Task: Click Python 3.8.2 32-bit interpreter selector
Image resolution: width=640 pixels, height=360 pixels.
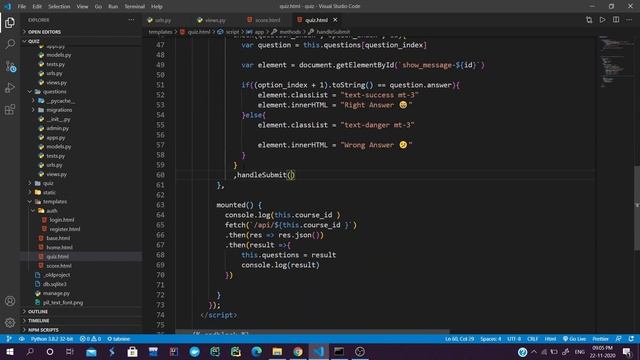Action: point(52,339)
